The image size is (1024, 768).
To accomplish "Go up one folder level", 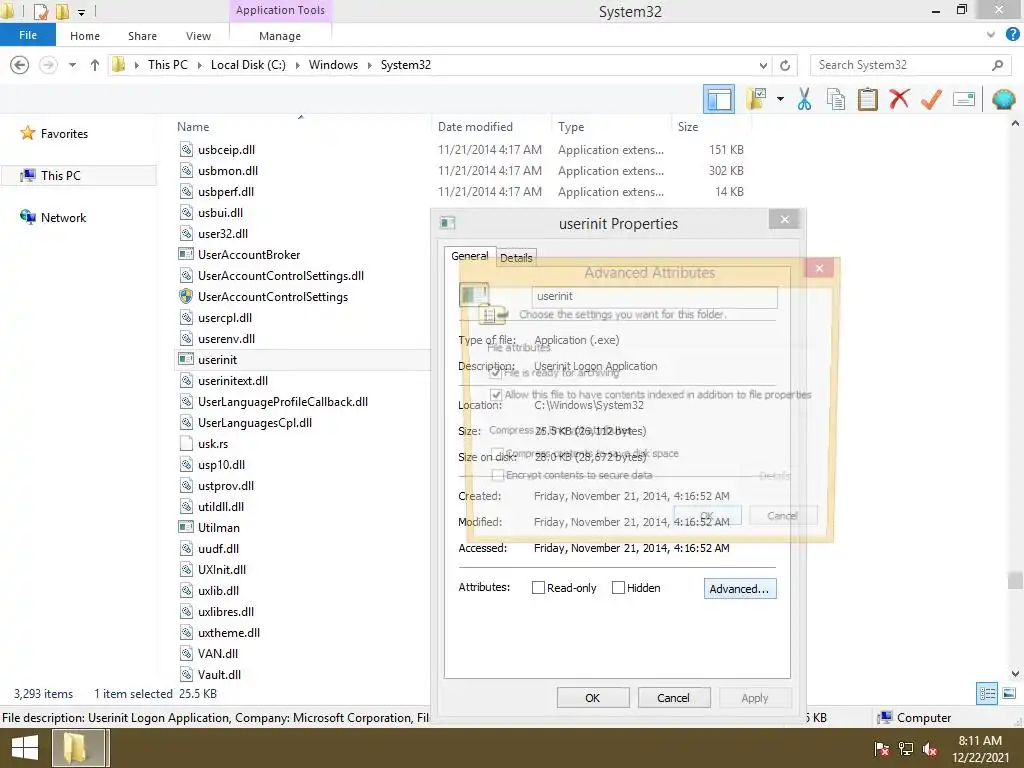I will pyautogui.click(x=95, y=65).
